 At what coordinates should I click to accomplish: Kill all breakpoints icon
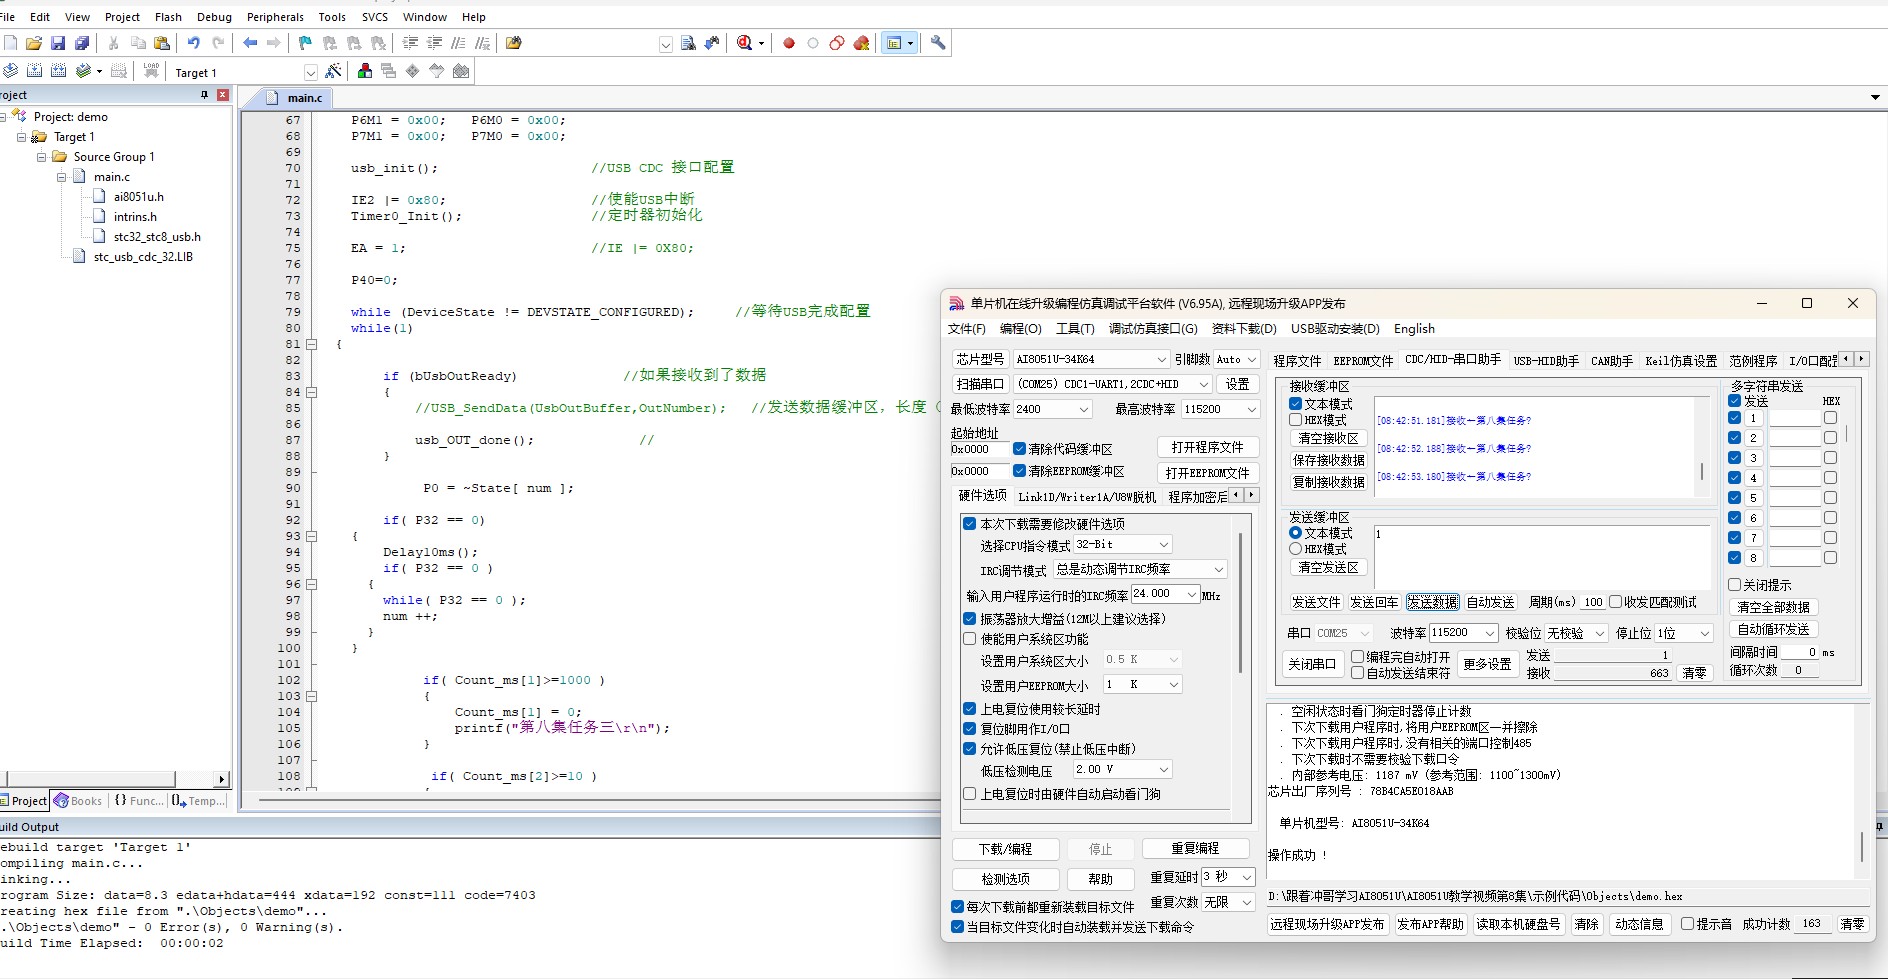[861, 43]
